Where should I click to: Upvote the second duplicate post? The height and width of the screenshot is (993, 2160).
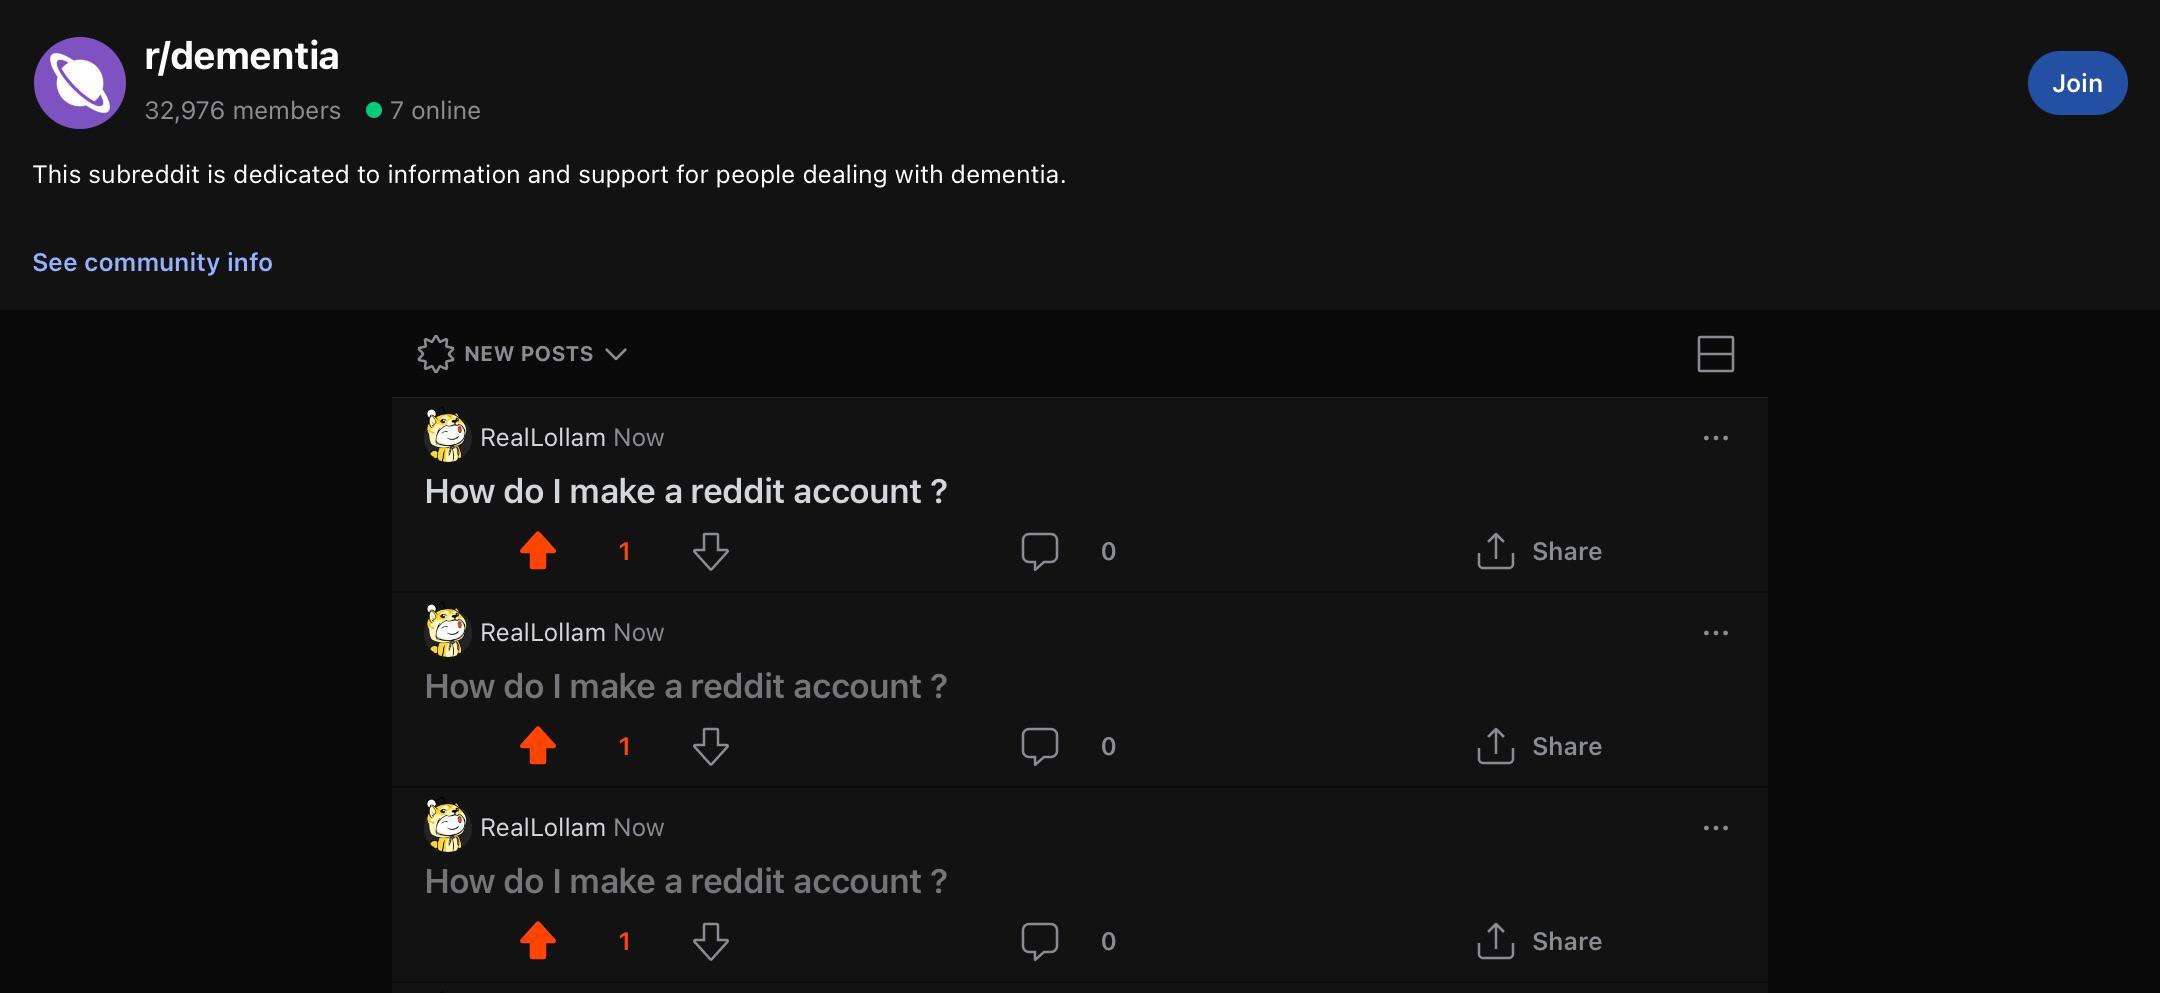coord(539,745)
